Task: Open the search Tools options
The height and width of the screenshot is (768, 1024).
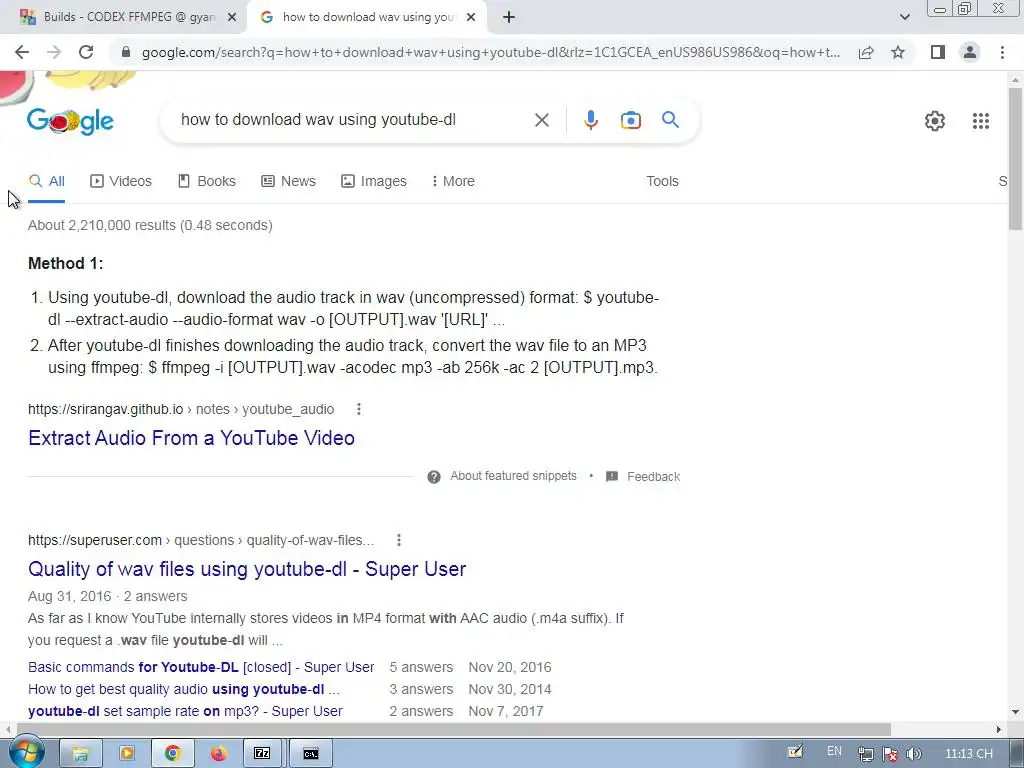Action: click(662, 181)
